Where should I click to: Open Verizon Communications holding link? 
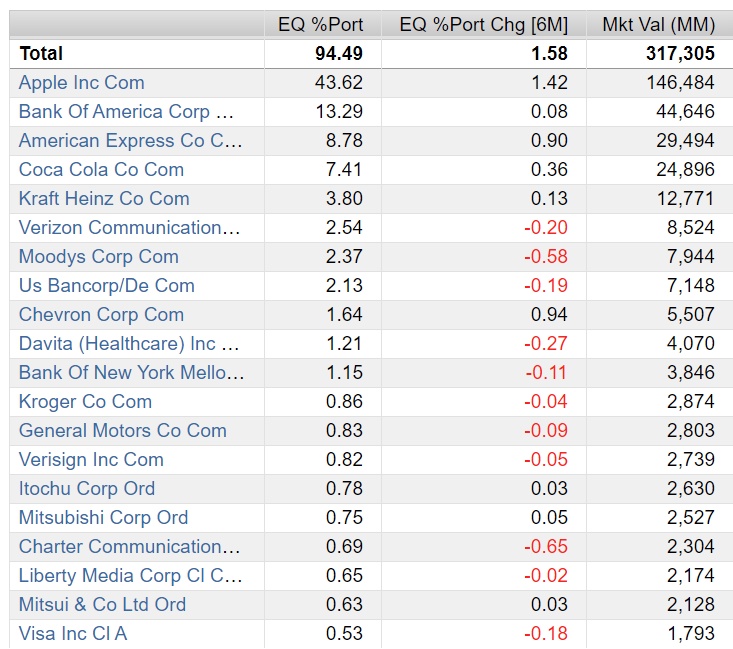click(x=129, y=228)
